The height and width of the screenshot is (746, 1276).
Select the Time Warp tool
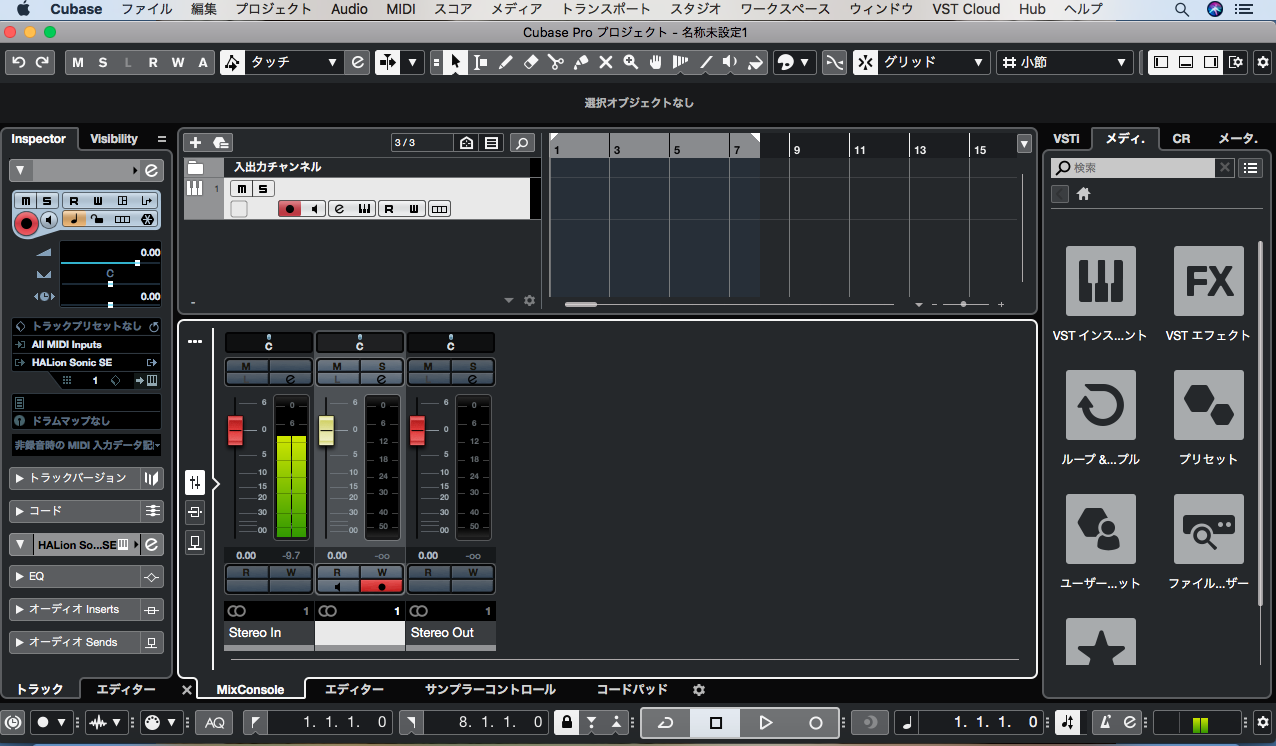click(681, 62)
